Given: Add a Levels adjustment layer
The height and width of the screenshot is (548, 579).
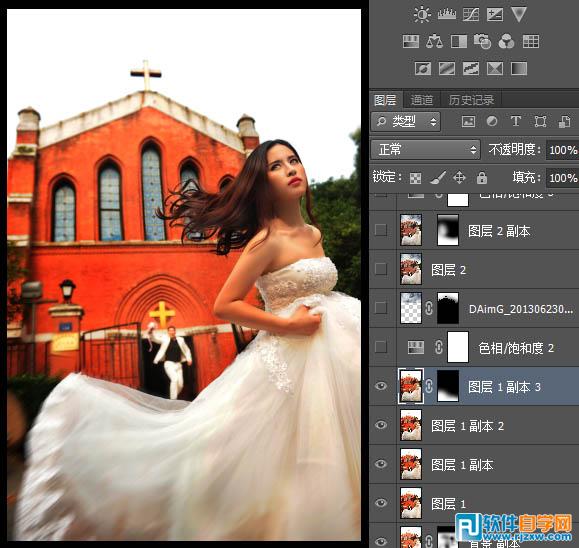Looking at the screenshot, I should (x=446, y=14).
